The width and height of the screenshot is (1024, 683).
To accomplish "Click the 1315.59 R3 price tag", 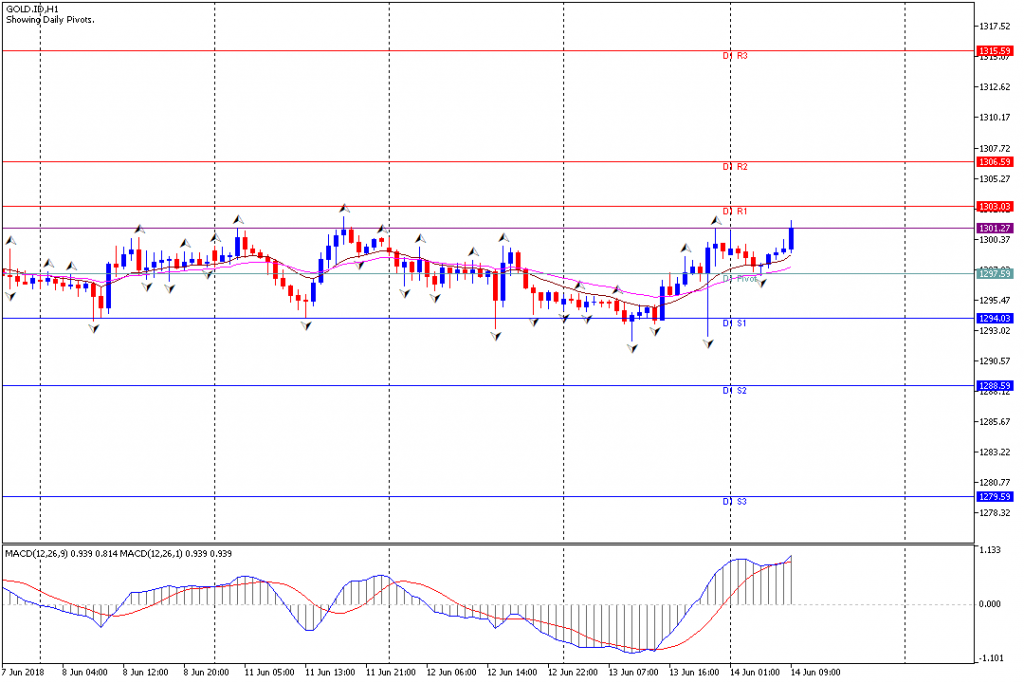I will [994, 51].
